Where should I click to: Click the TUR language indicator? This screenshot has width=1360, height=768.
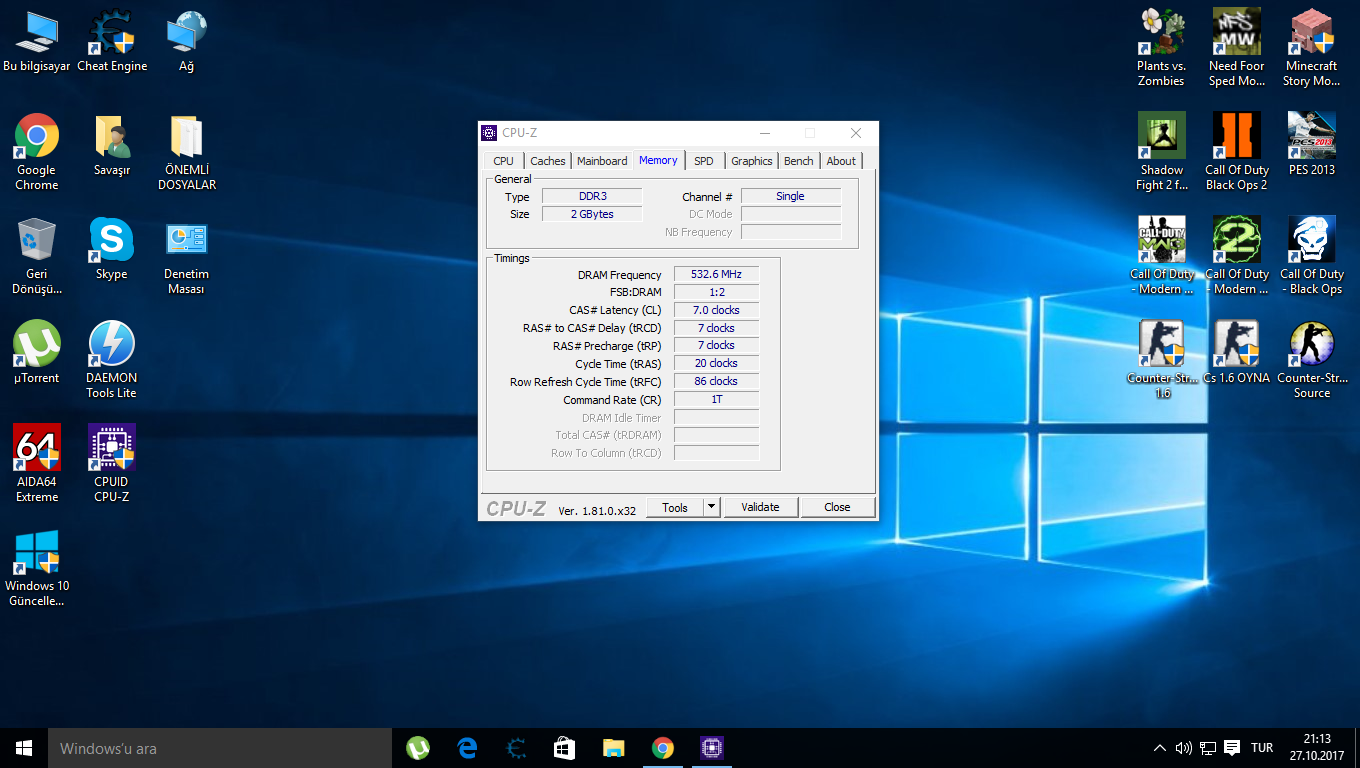click(1262, 748)
